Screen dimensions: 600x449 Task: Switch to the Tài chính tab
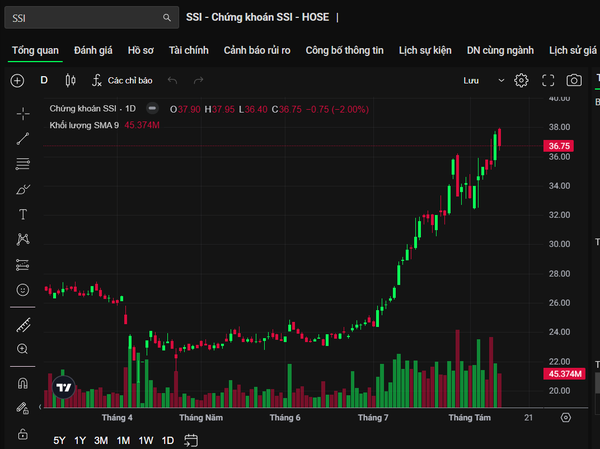(x=189, y=51)
